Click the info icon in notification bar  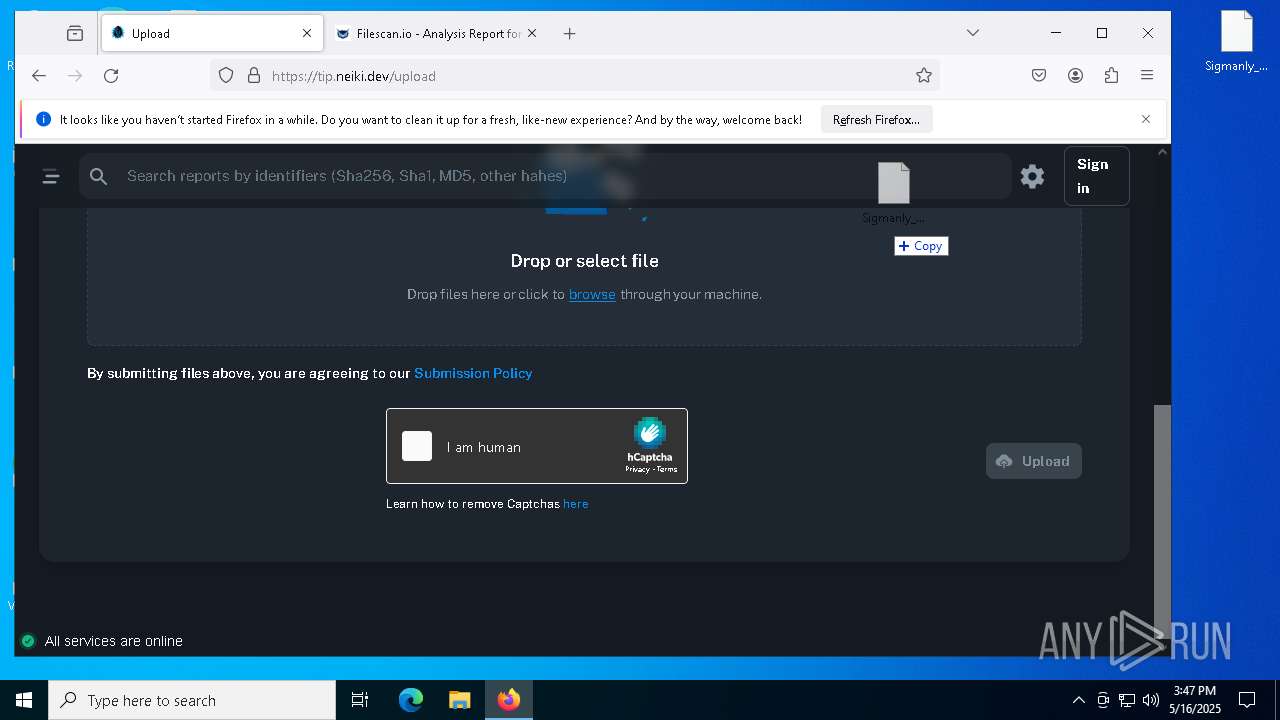(x=43, y=119)
